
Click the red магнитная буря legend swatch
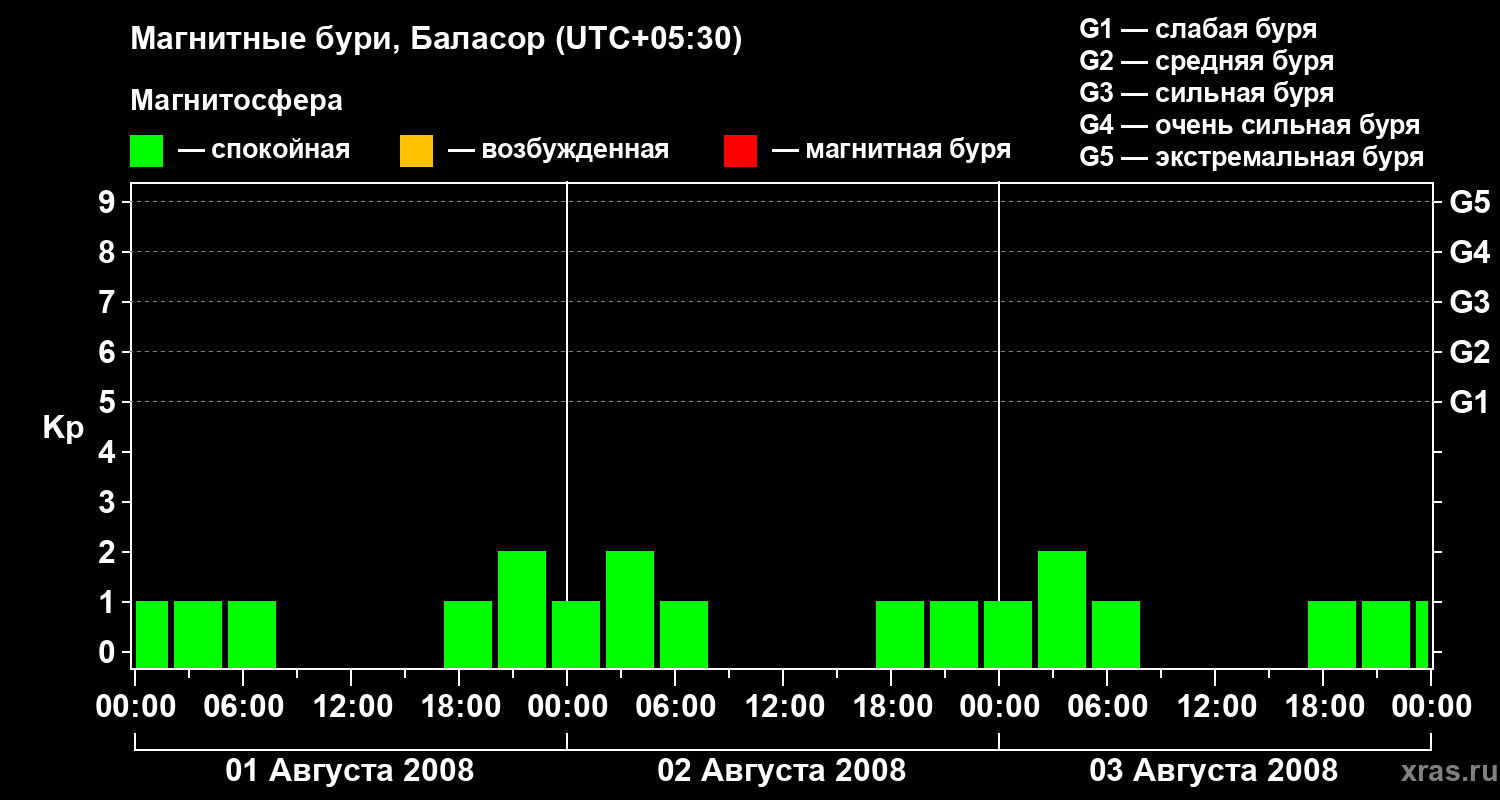[740, 150]
